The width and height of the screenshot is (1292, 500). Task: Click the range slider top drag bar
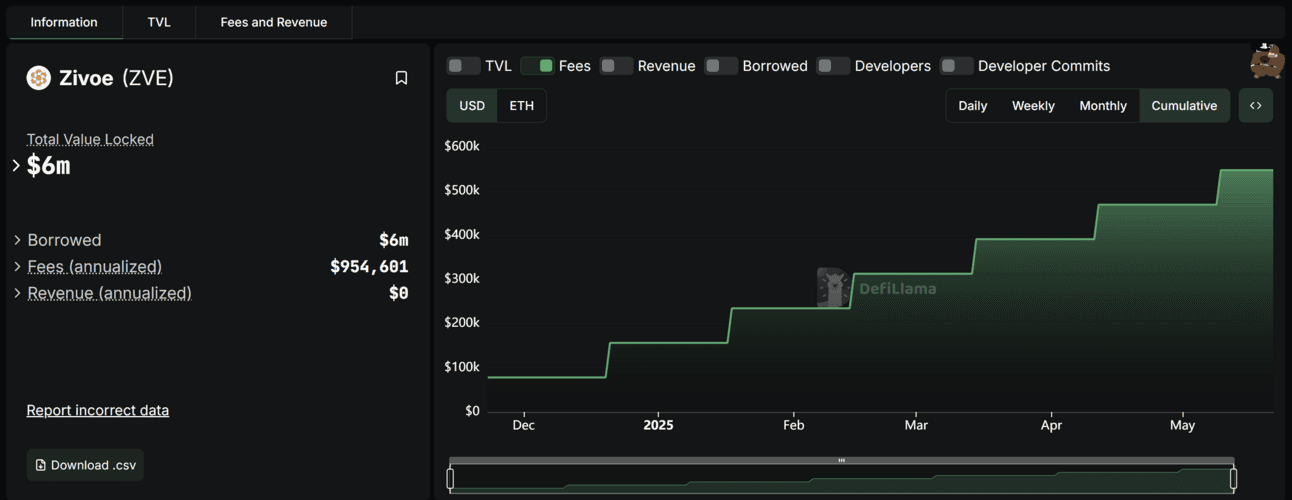coord(842,460)
